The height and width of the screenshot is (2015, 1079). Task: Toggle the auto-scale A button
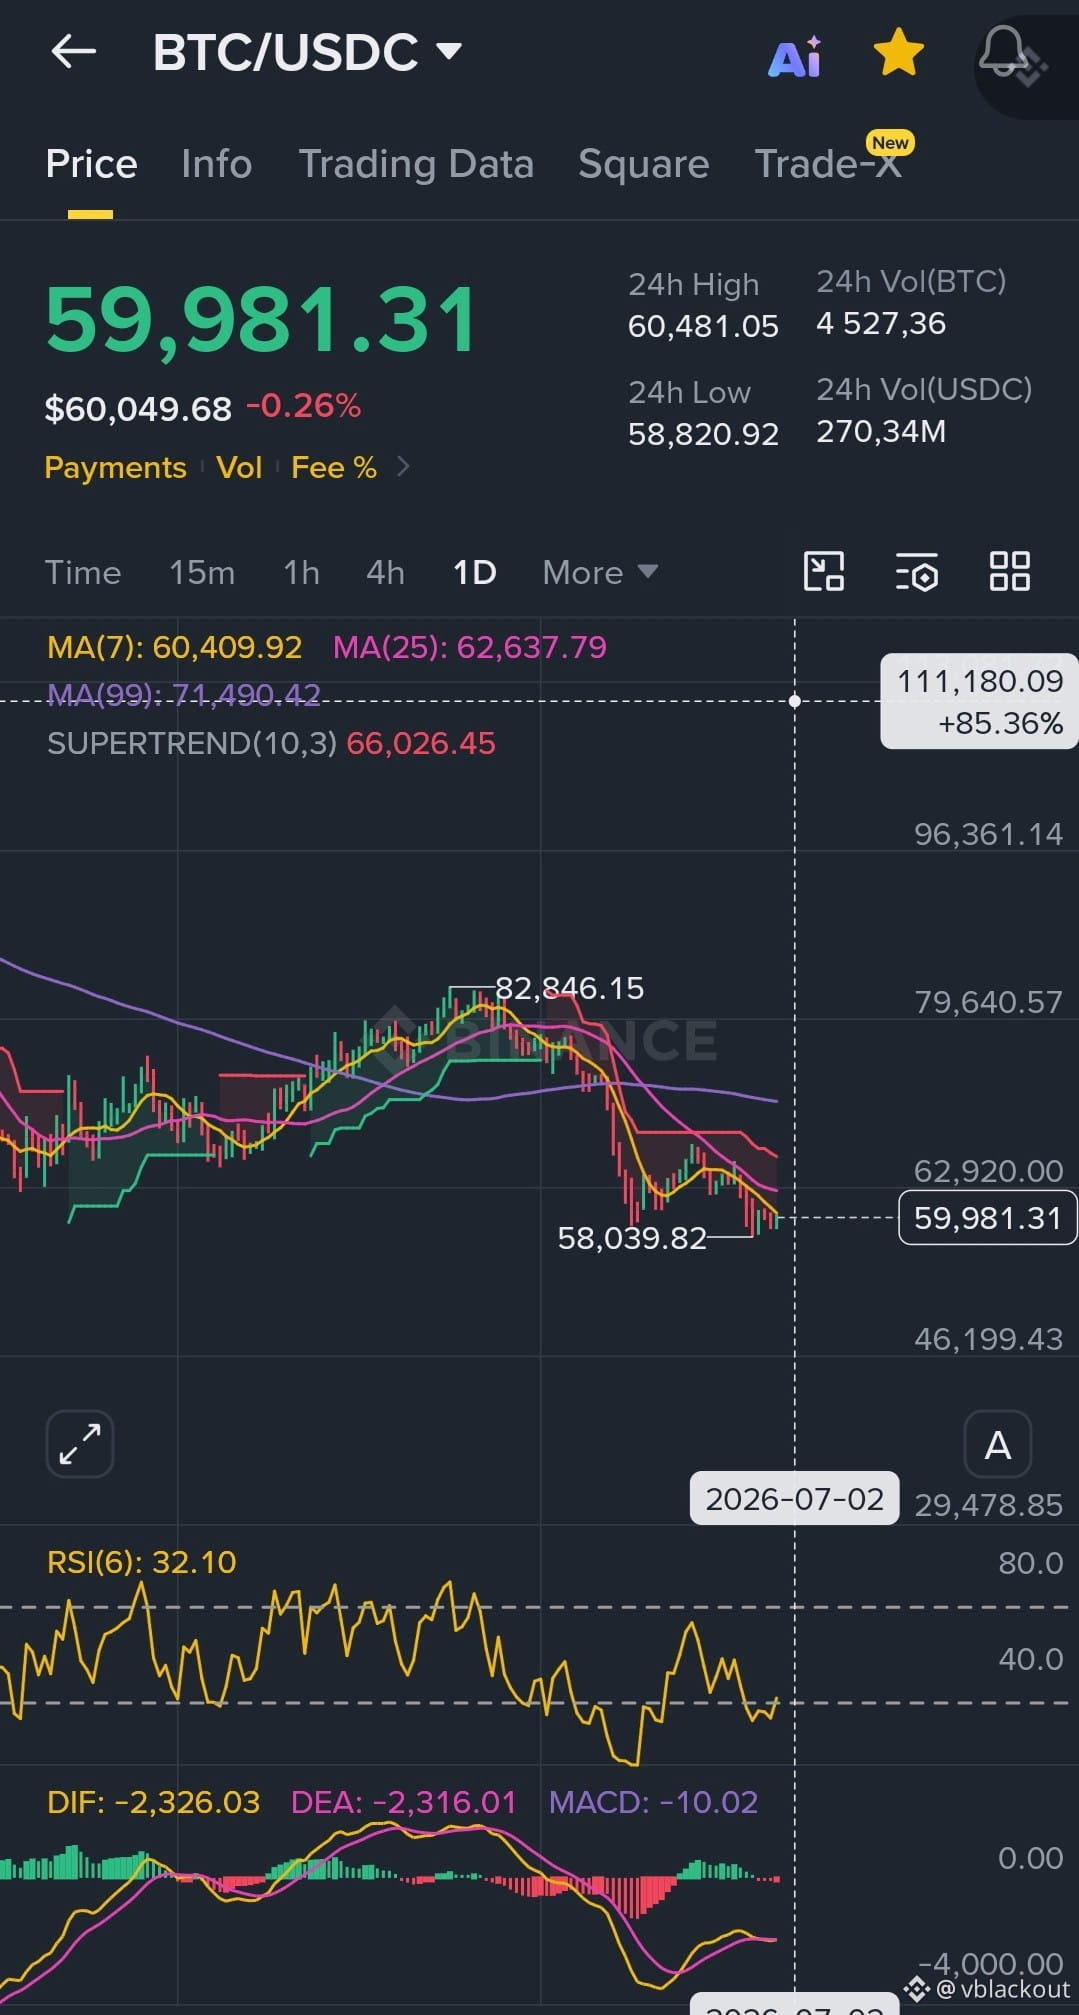pyautogui.click(x=997, y=1444)
